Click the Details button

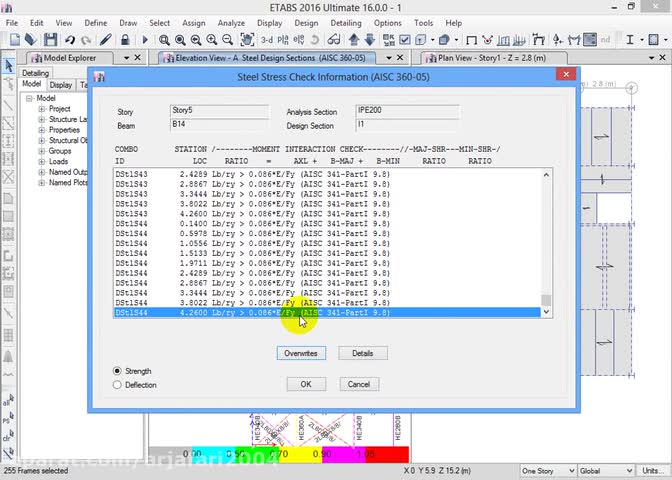coord(363,353)
